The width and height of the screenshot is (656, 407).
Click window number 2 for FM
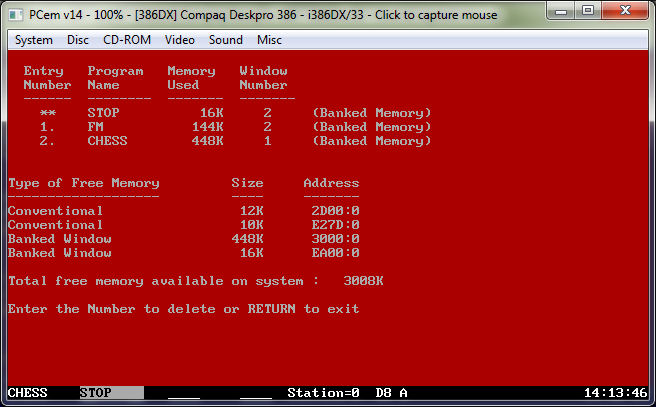click(x=268, y=127)
